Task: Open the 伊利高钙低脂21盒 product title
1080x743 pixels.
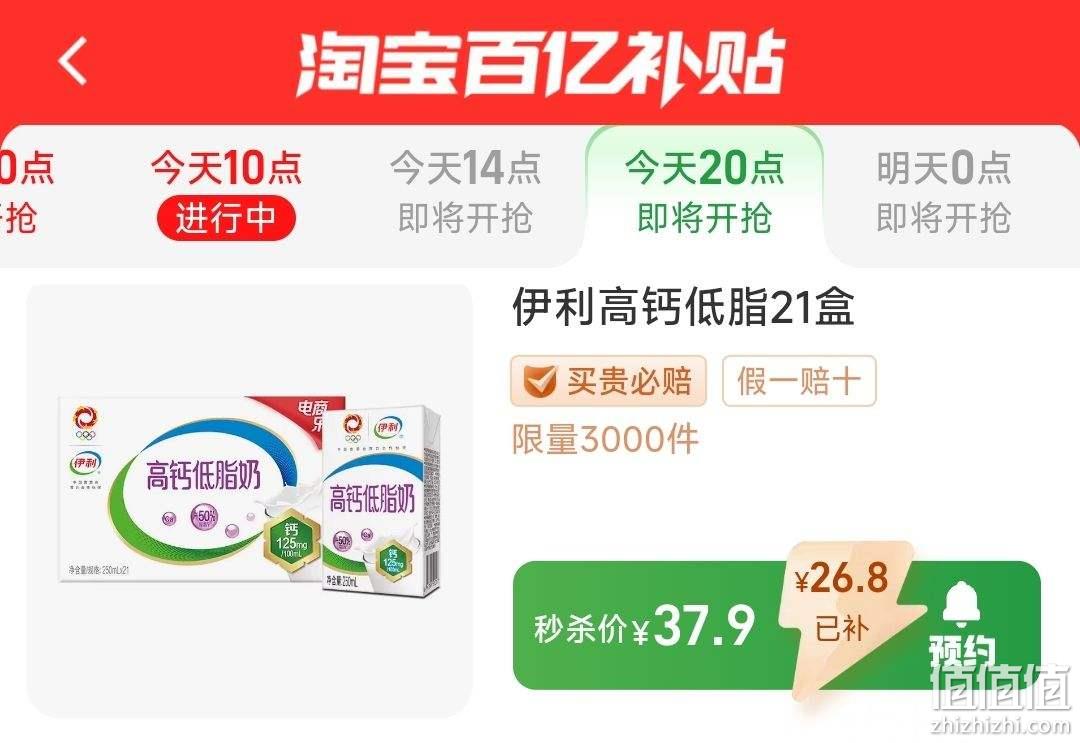Action: 683,307
